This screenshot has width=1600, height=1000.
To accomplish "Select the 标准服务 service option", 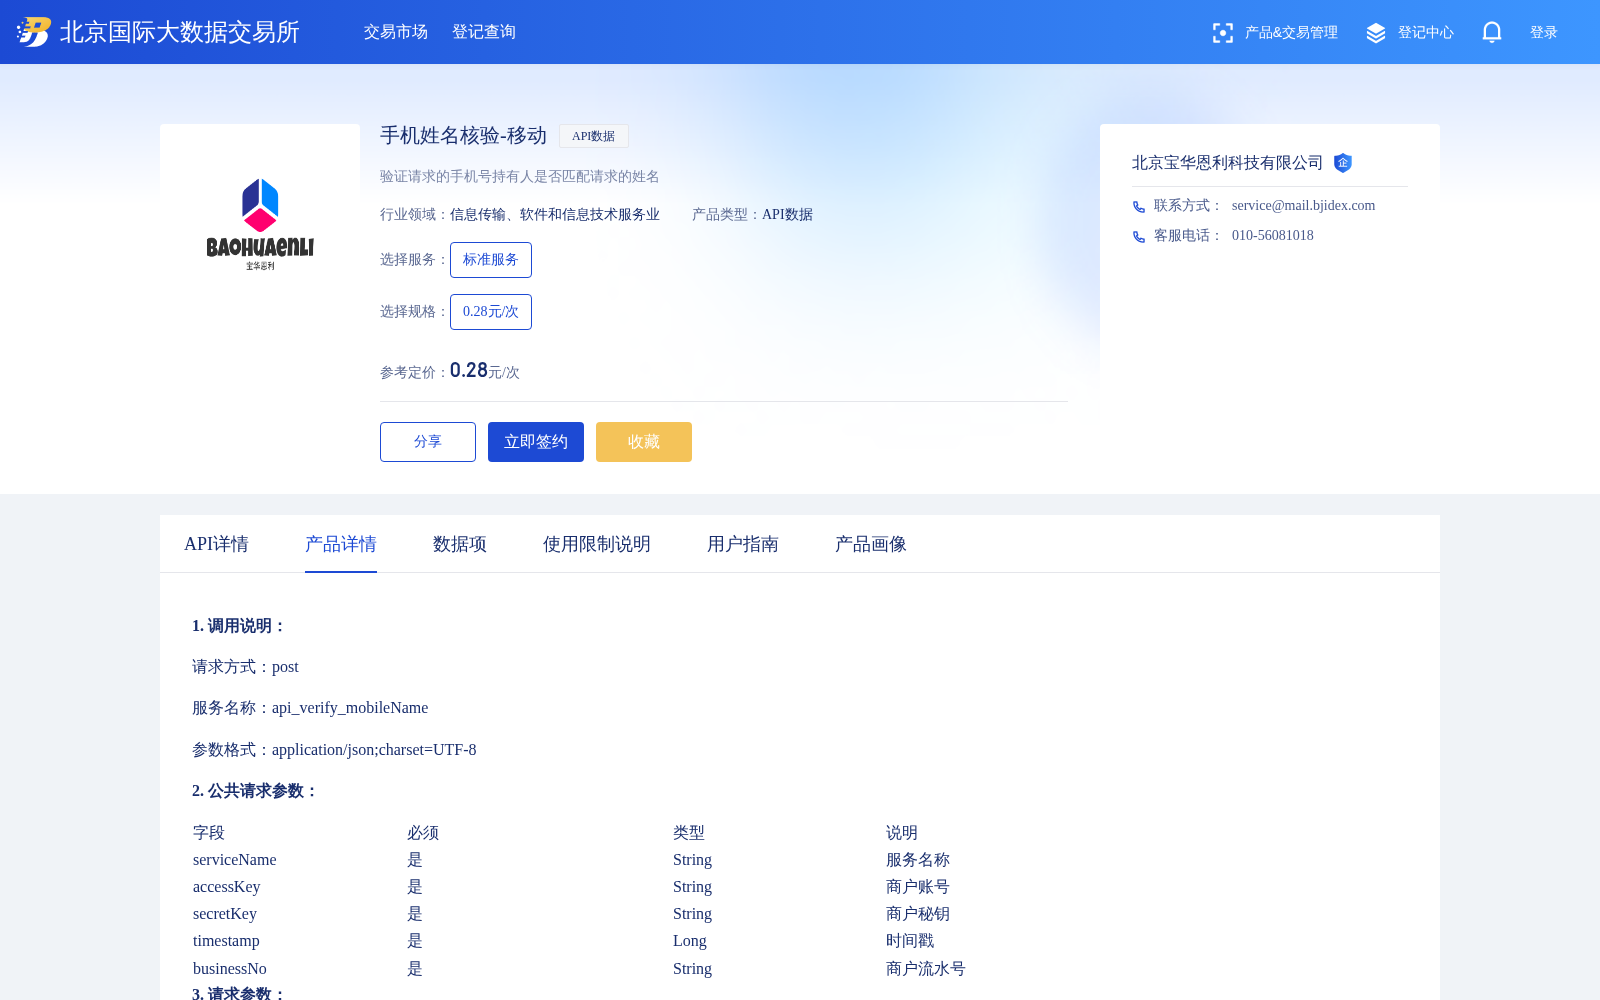I will click(x=491, y=260).
